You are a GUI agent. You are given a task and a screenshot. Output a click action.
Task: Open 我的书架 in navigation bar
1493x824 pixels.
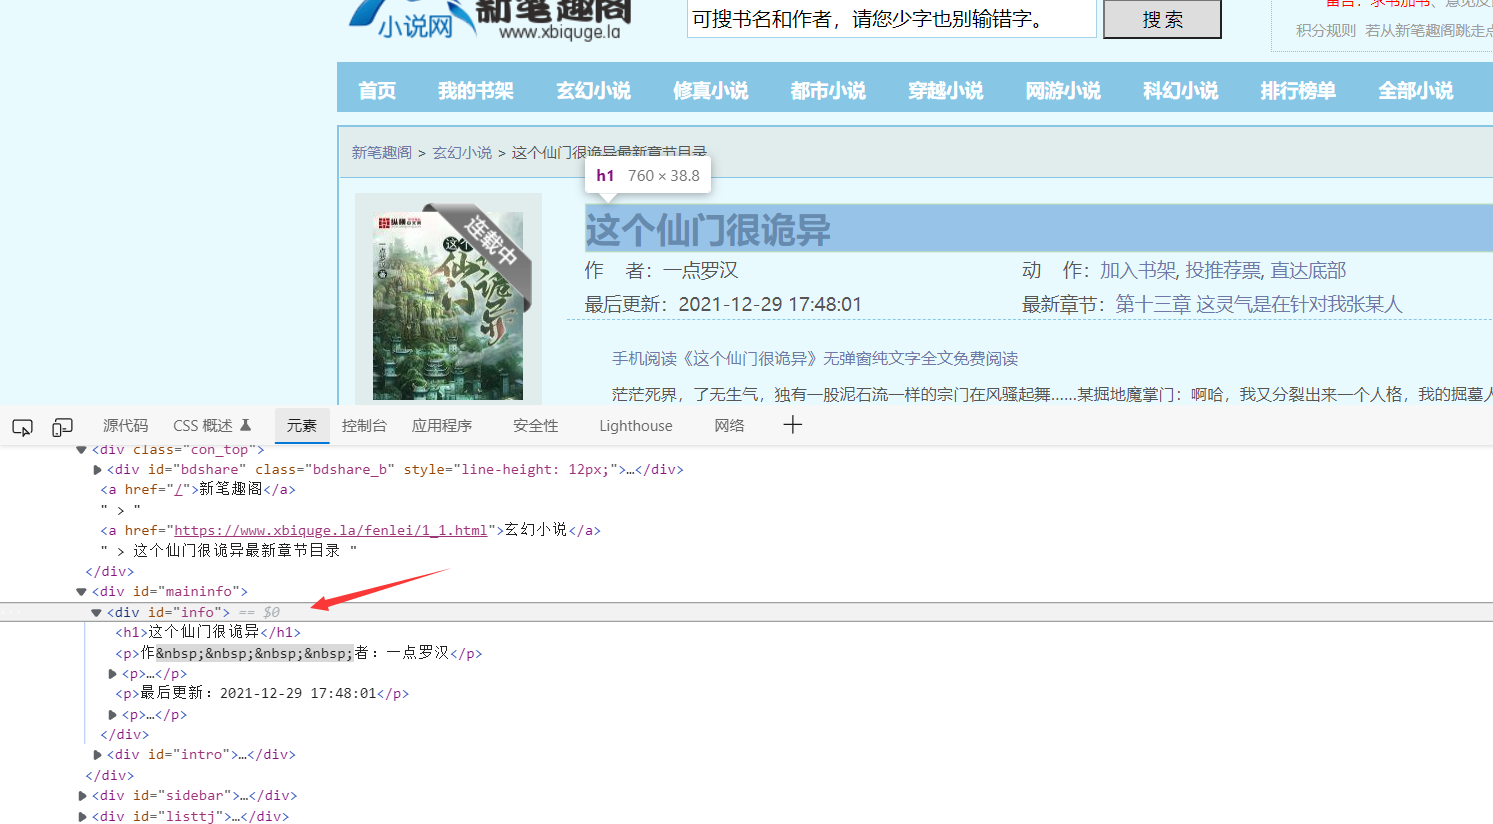(476, 91)
